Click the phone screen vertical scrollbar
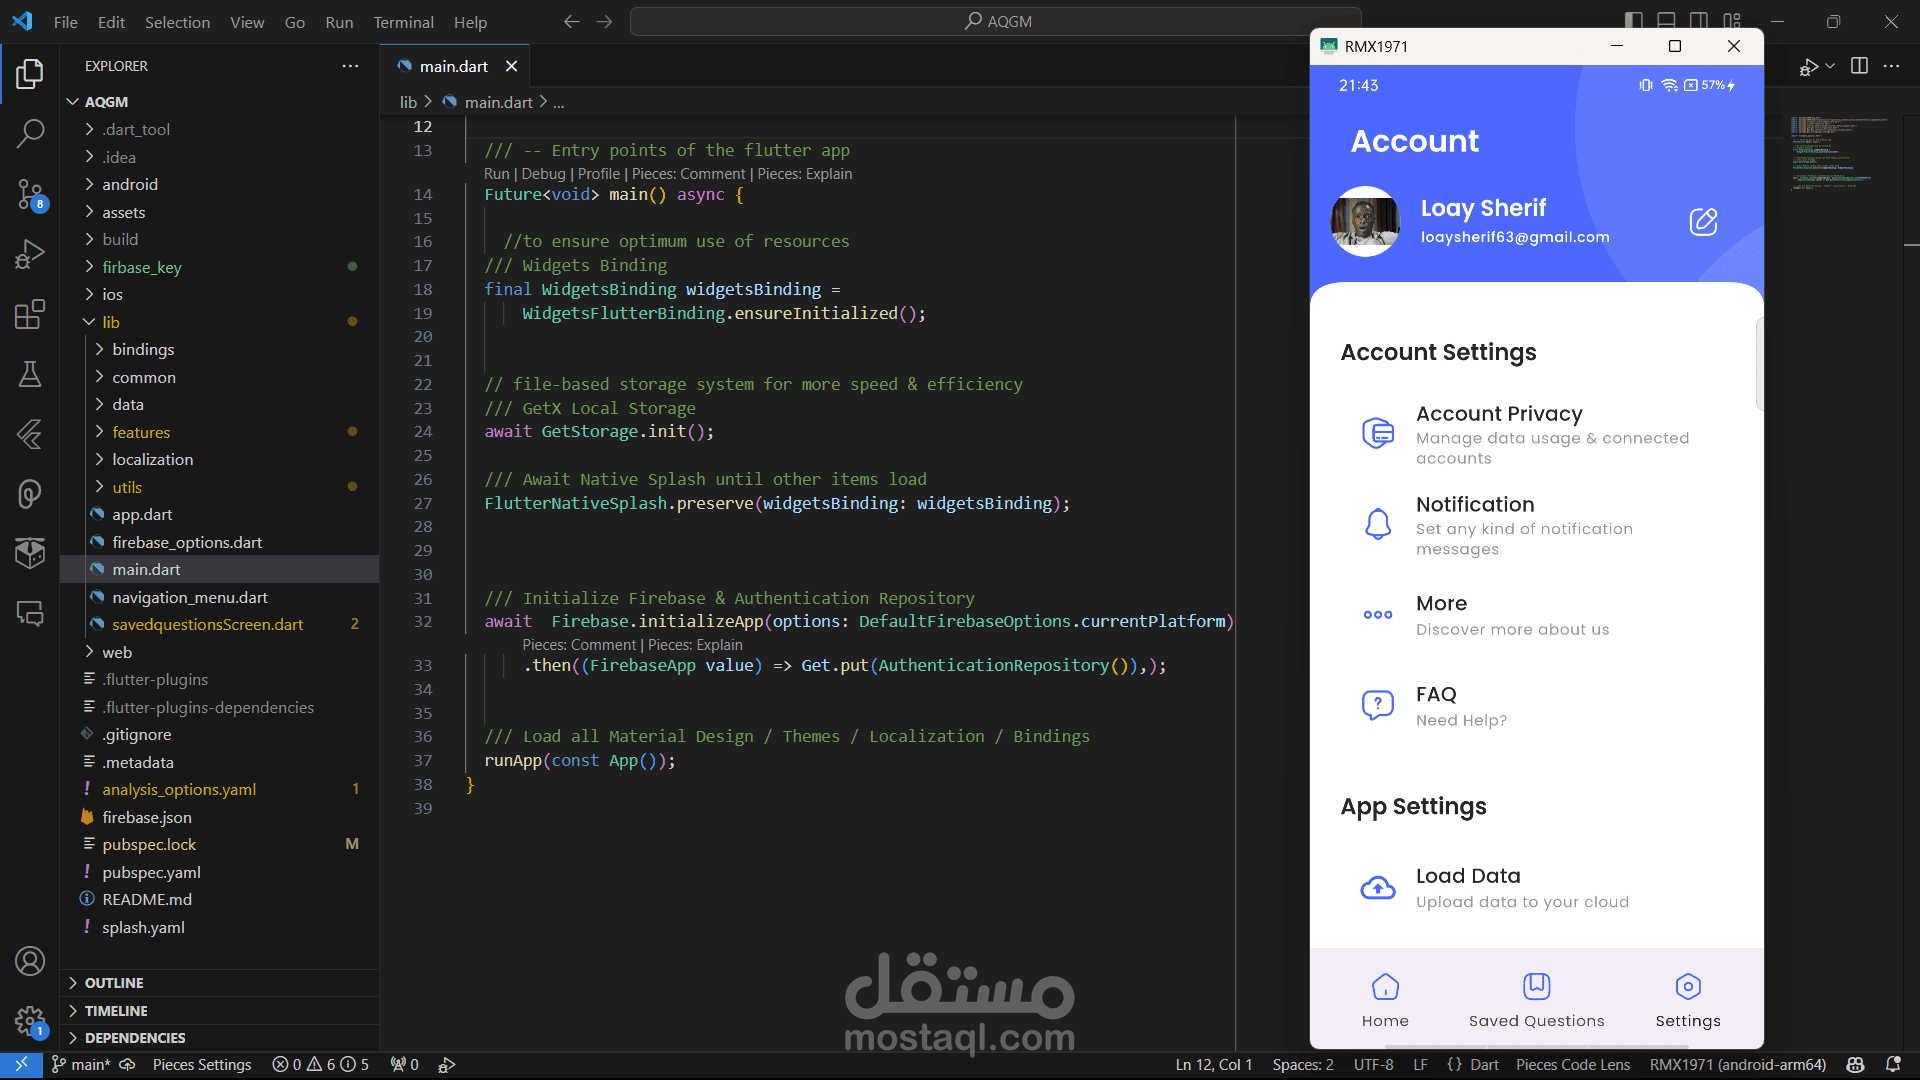The height and width of the screenshot is (1080, 1920). pos(1759,365)
